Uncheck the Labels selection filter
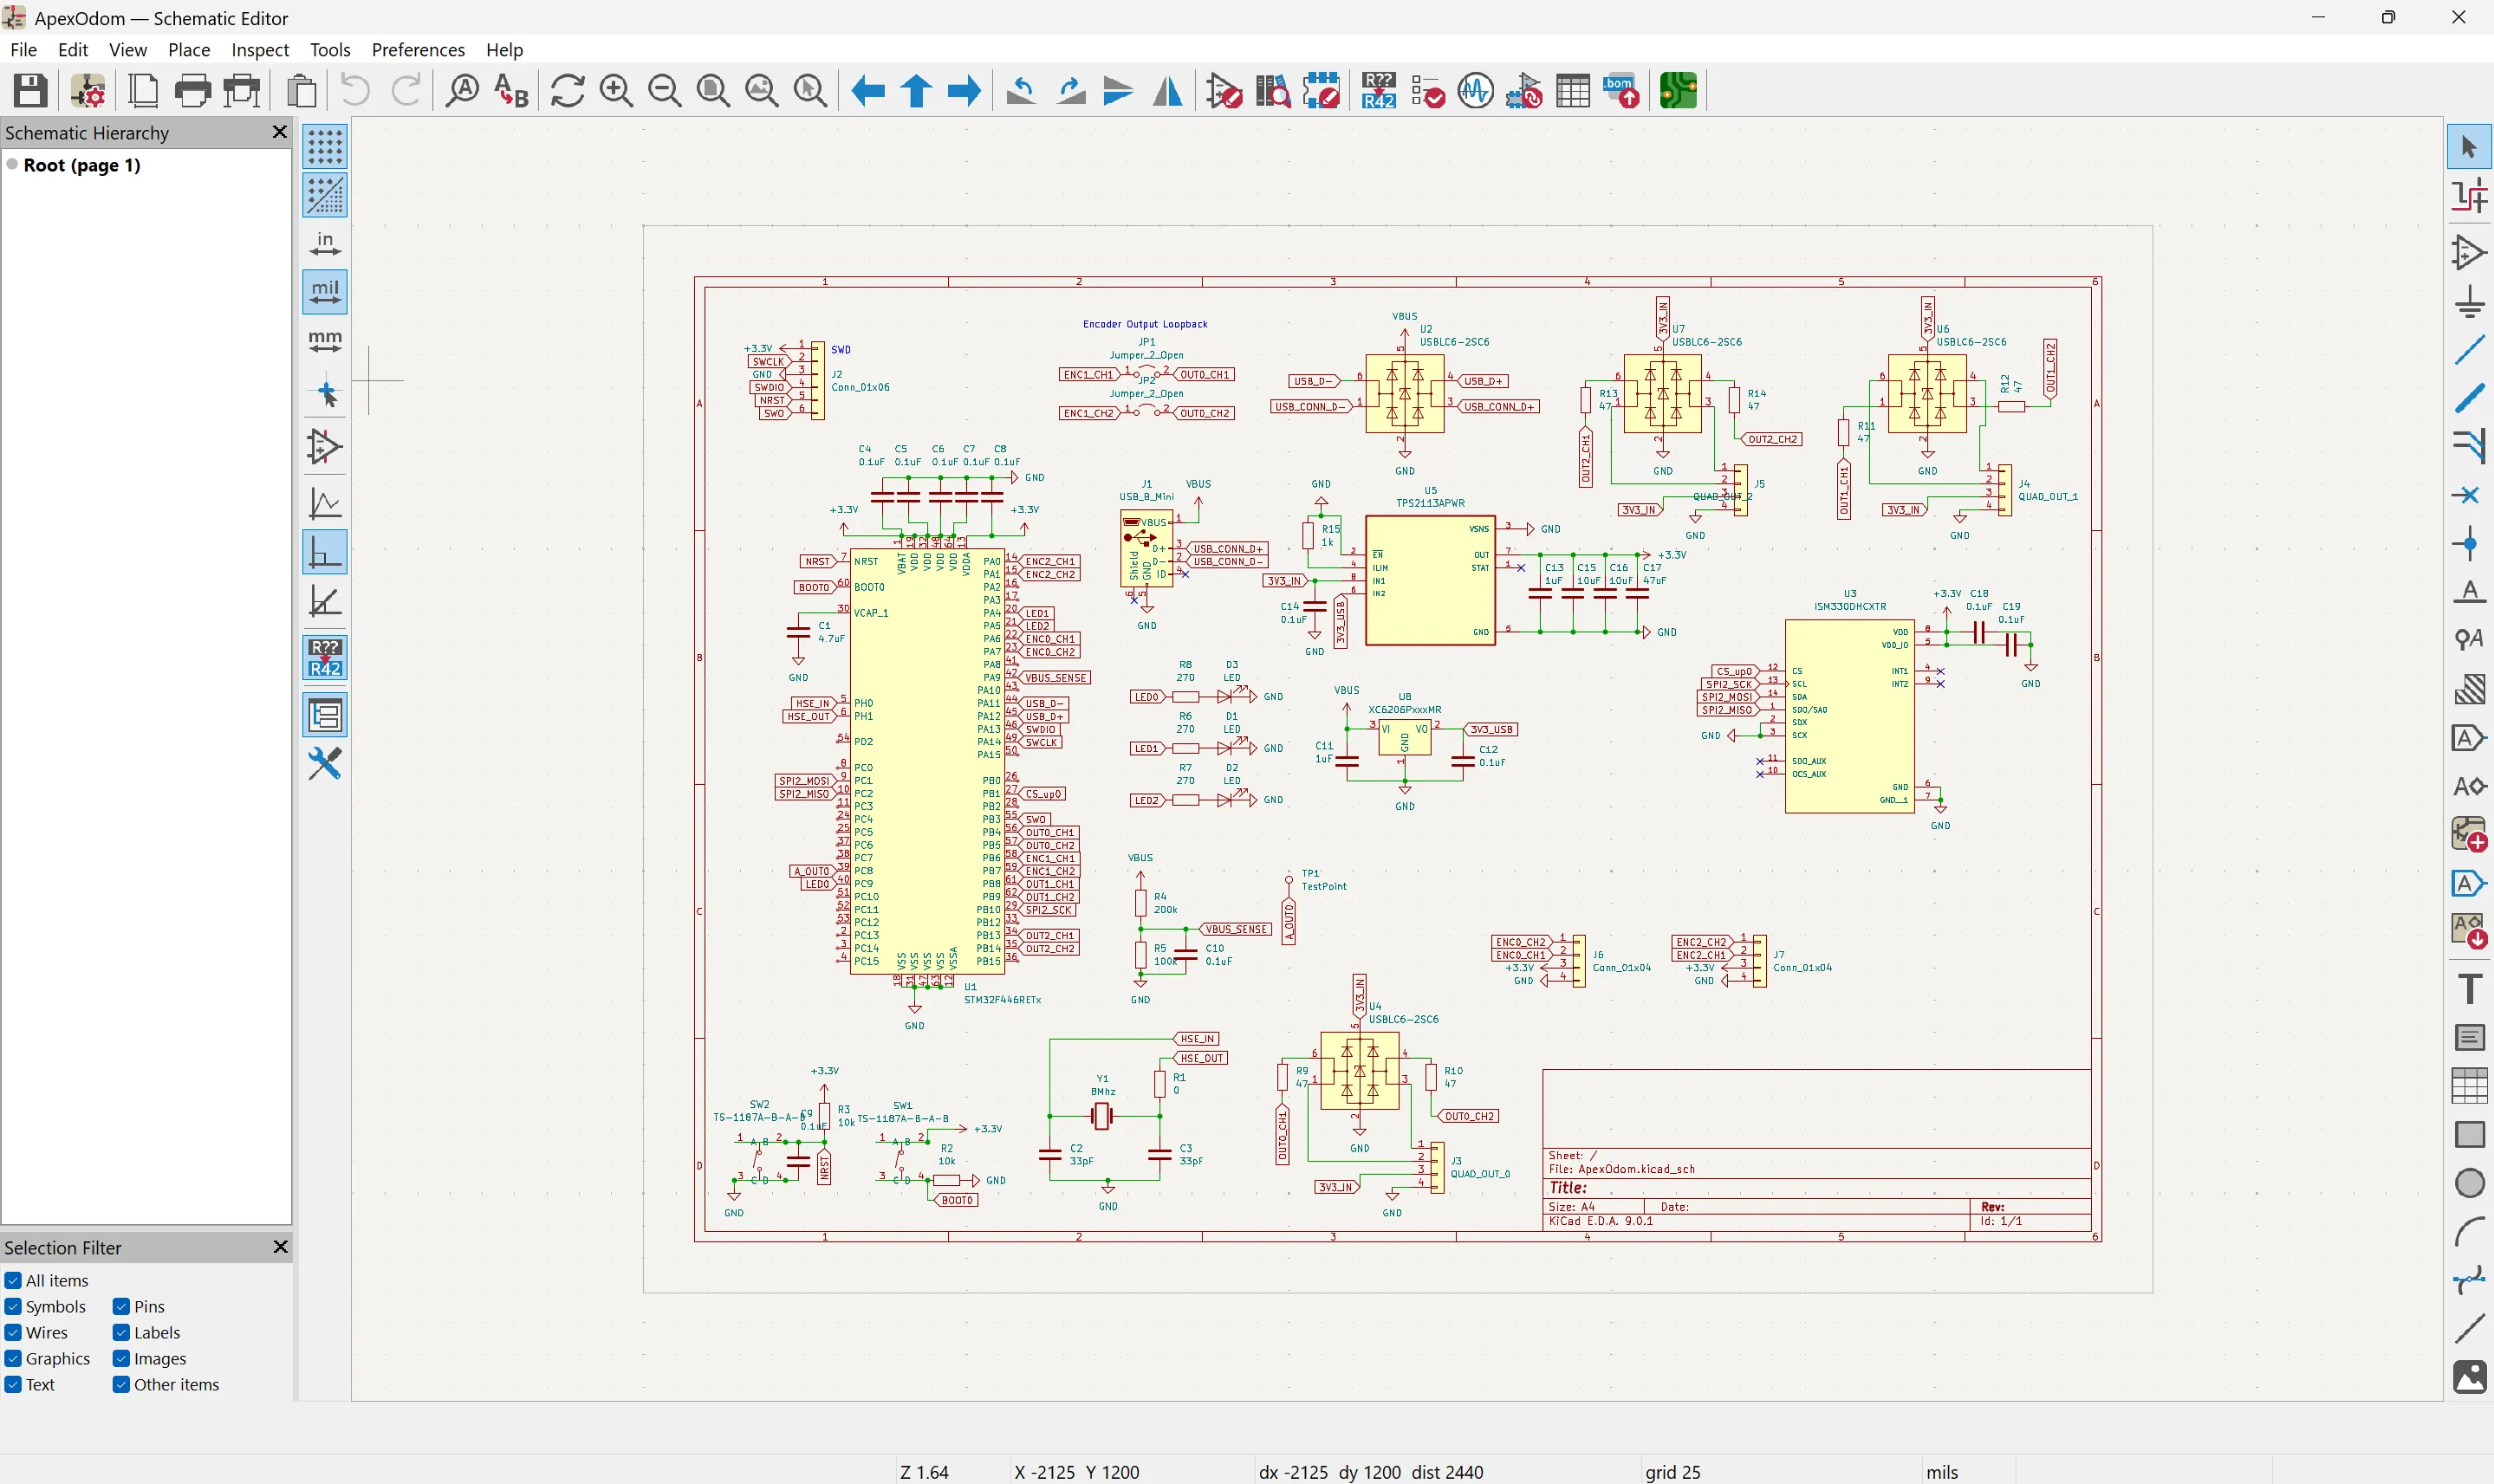The width and height of the screenshot is (2494, 1484). tap(147, 1333)
